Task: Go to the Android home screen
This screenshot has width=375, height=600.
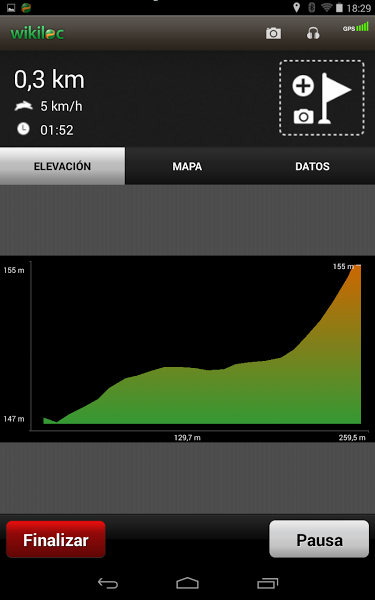Action: coord(188,583)
